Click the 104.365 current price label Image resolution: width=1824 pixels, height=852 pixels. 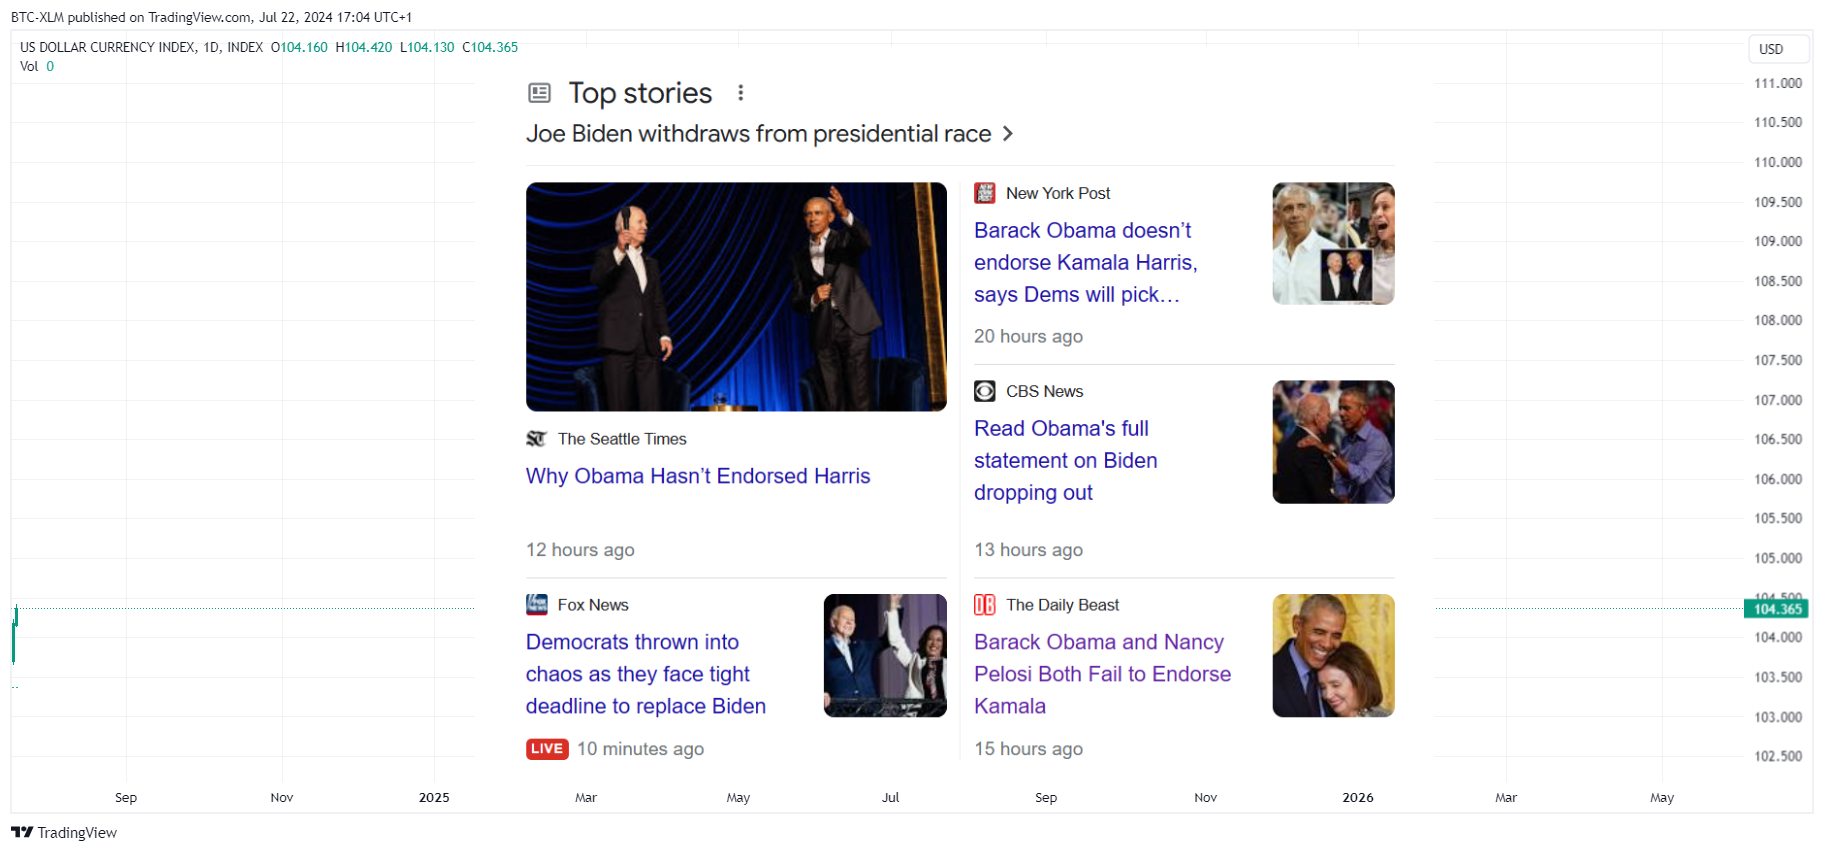[1776, 609]
